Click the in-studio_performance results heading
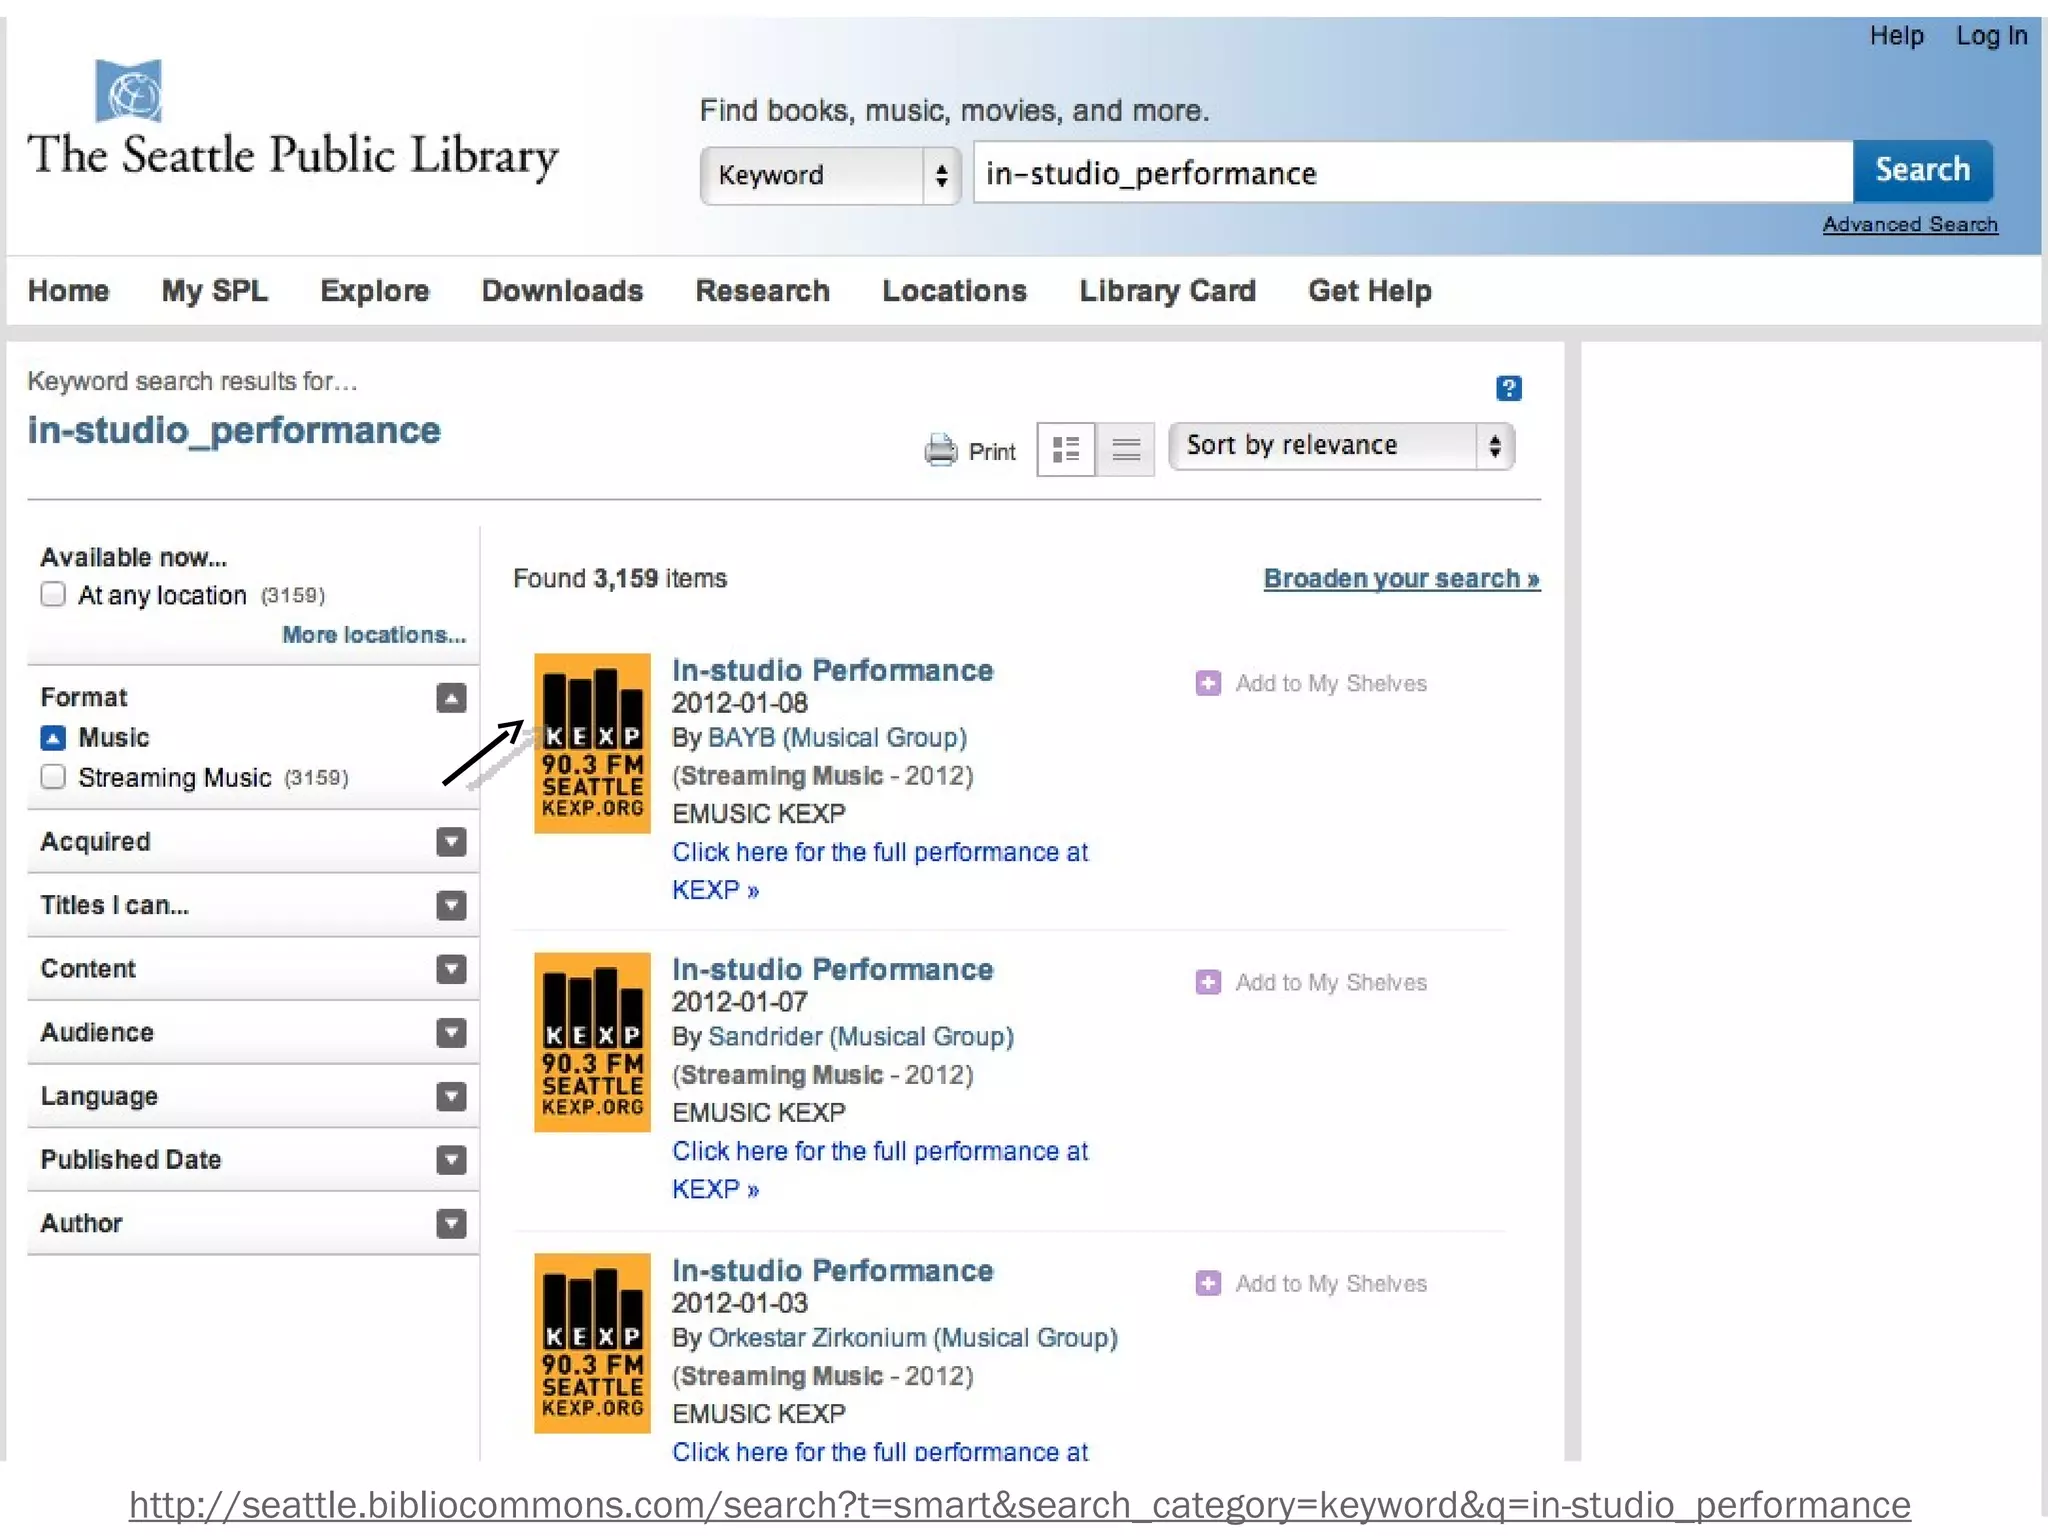This screenshot has width=2048, height=1536. (234, 431)
